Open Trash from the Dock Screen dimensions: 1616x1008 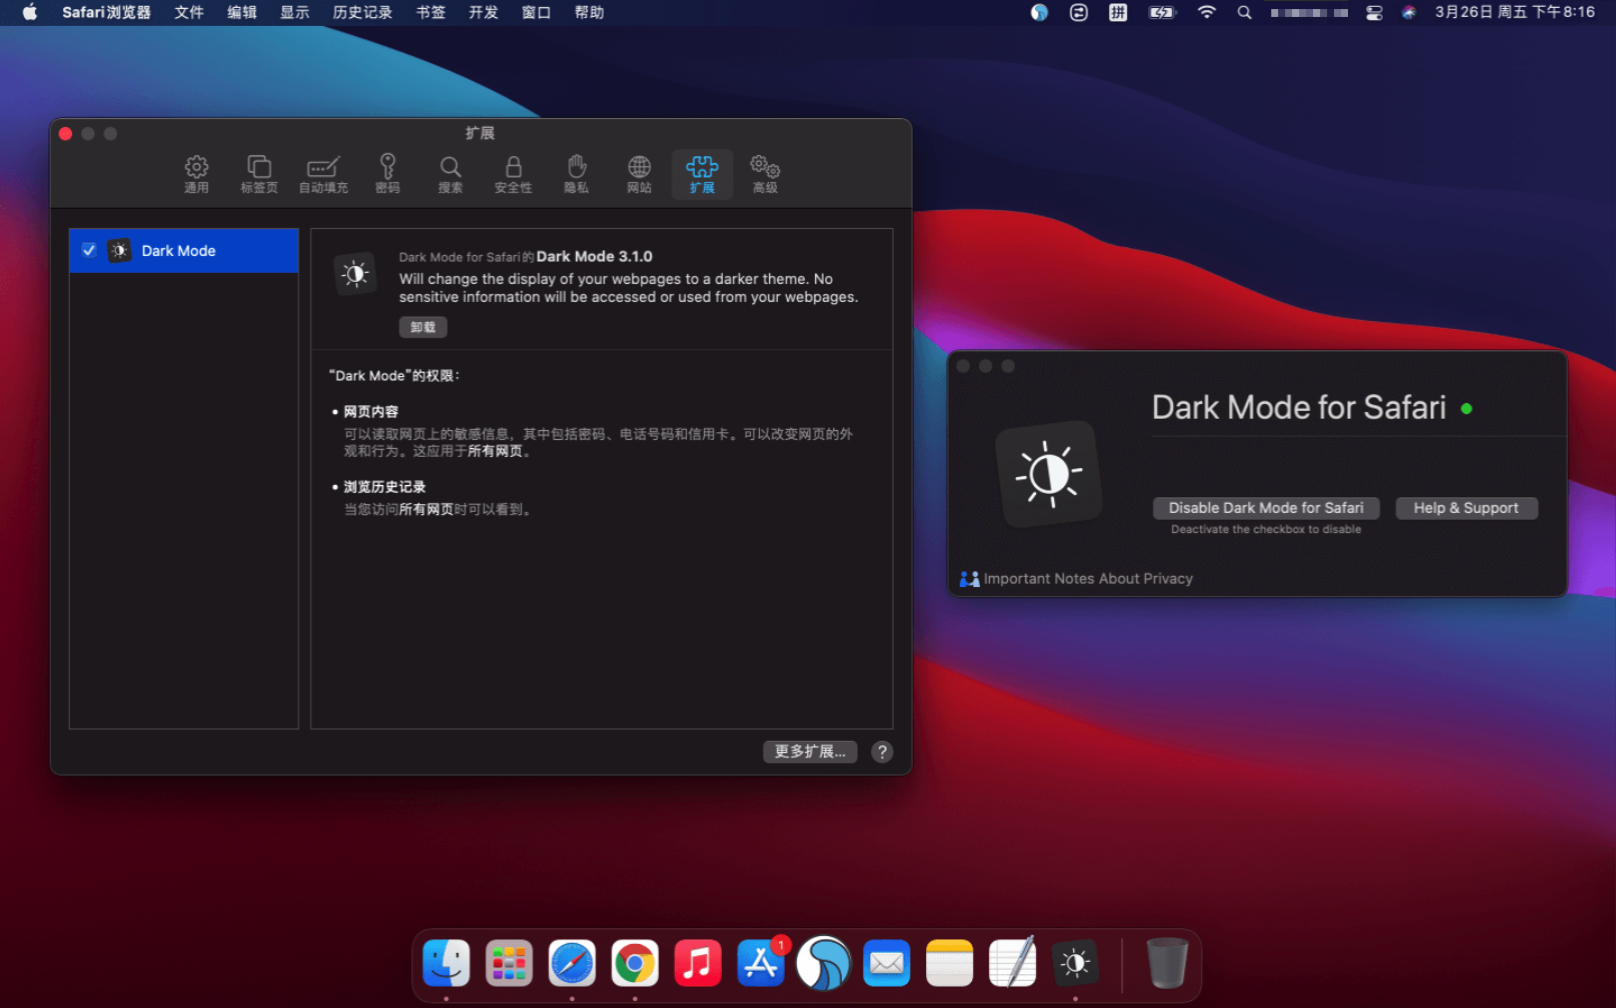[x=1166, y=963]
